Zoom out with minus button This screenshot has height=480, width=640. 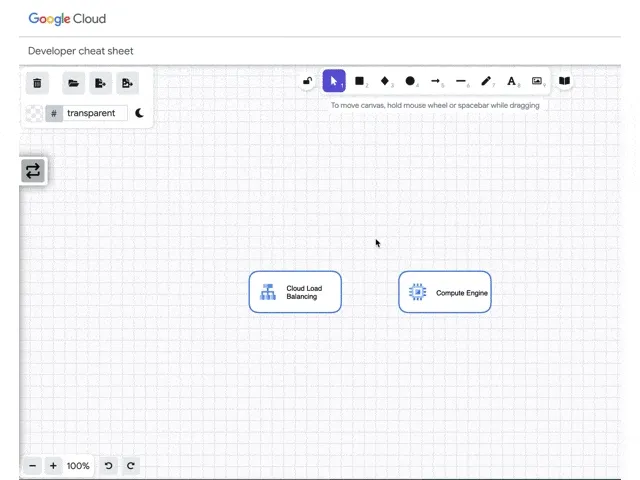point(33,466)
